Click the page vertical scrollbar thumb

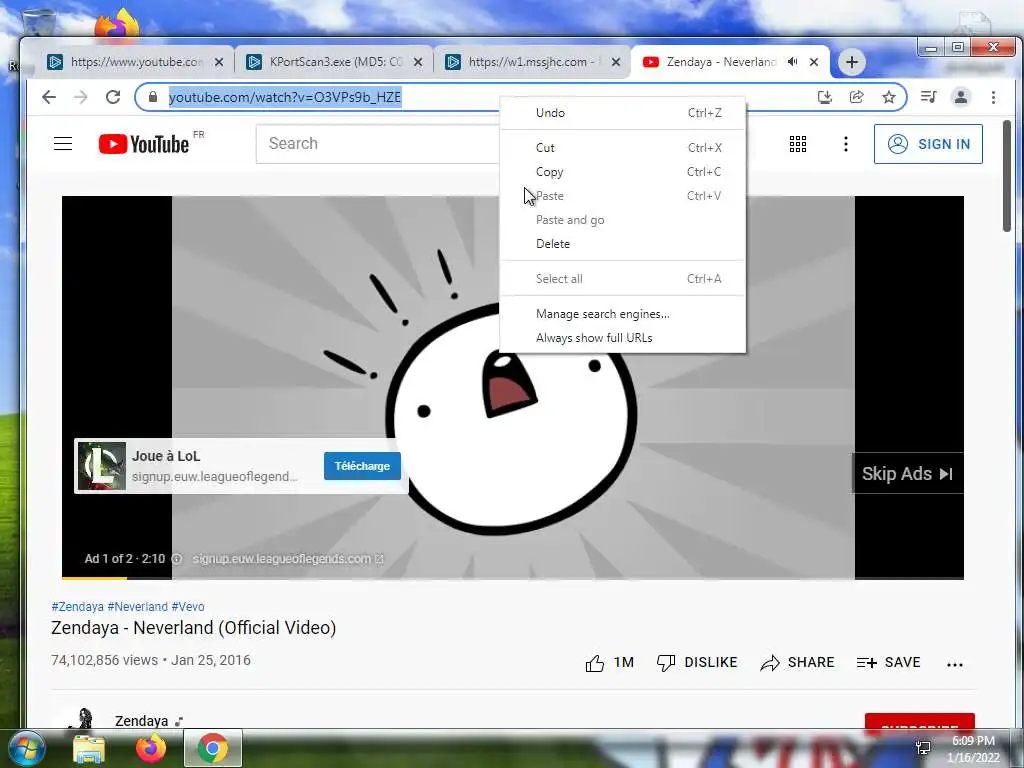click(1006, 175)
